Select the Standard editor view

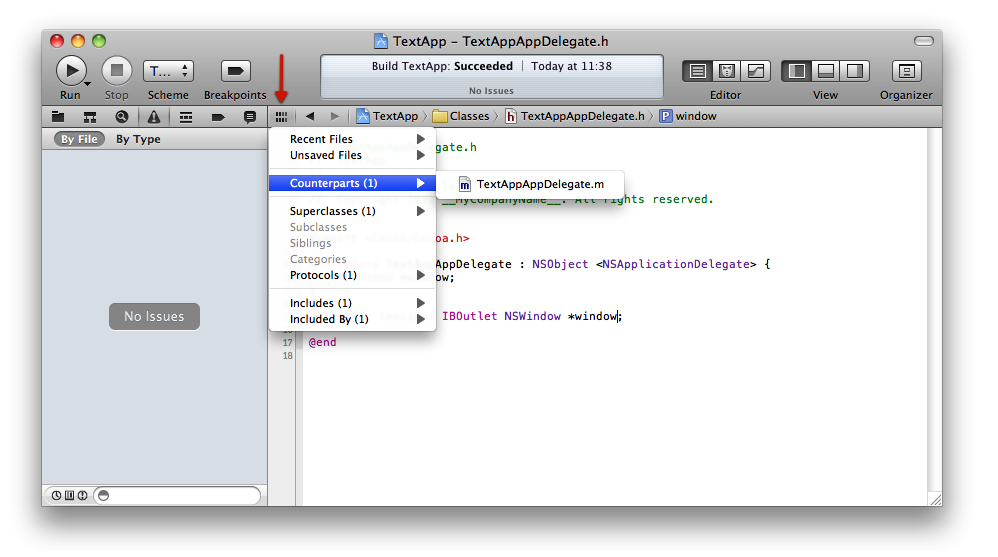pyautogui.click(x=697, y=71)
